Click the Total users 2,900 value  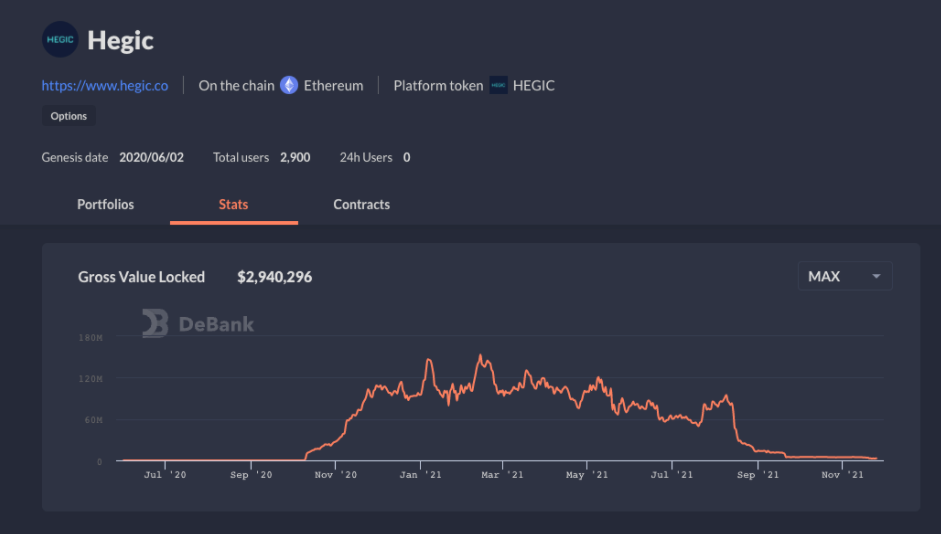tap(295, 157)
